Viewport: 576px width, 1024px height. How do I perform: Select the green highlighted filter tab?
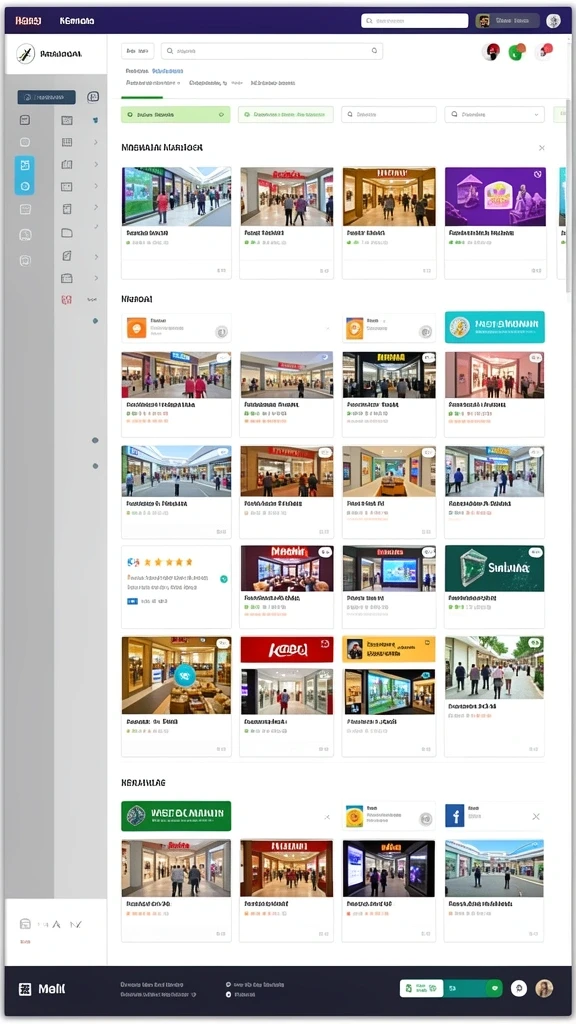pyautogui.click(x=176, y=114)
